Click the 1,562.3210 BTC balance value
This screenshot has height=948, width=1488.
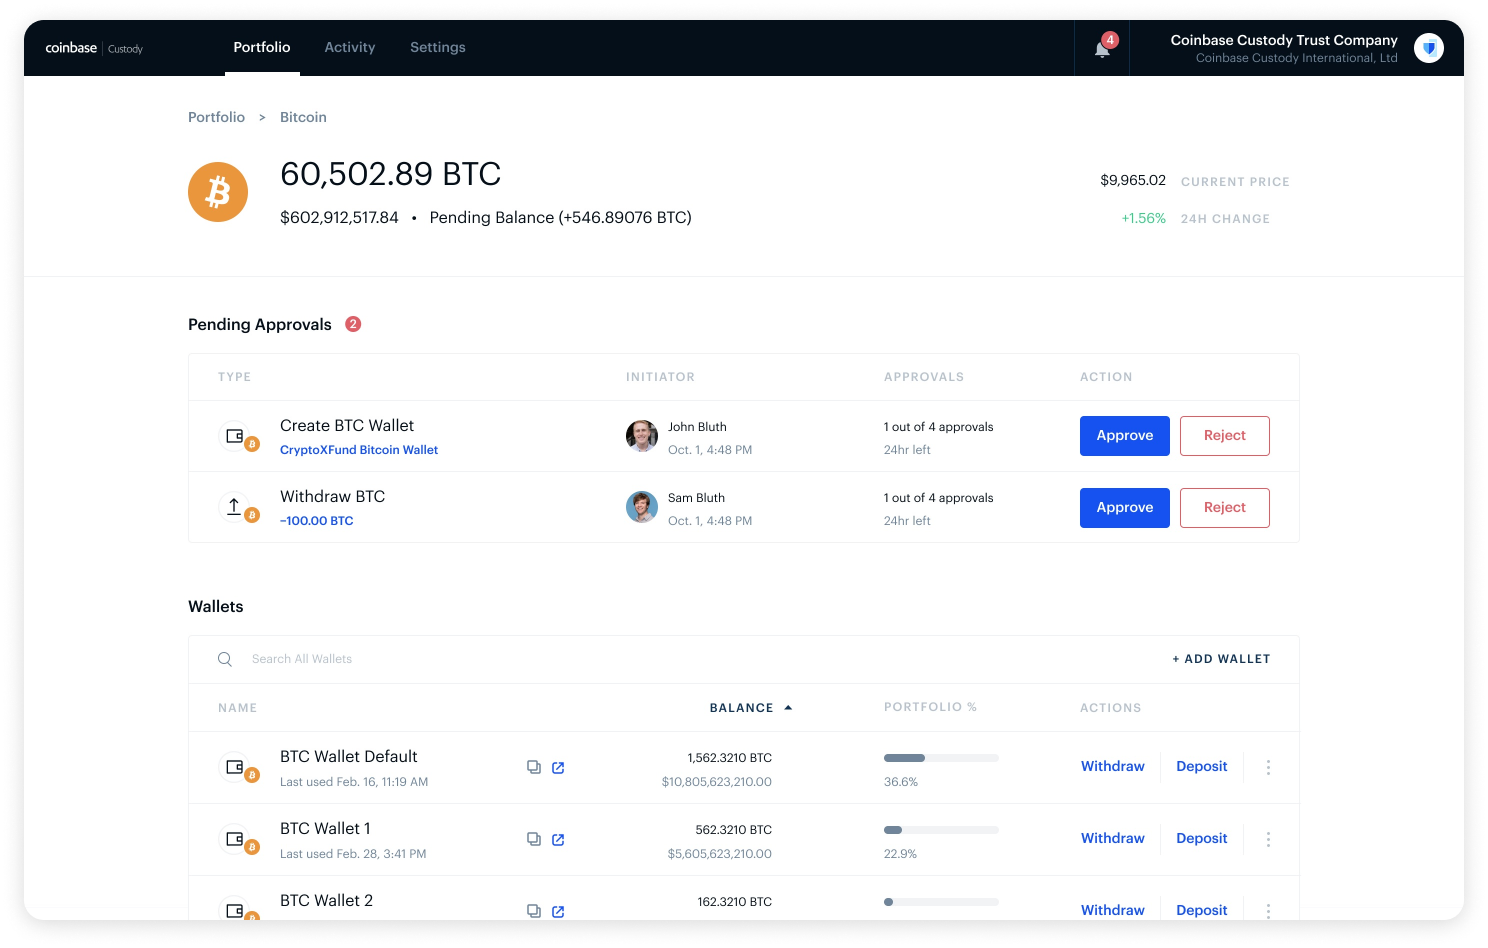[x=730, y=758]
